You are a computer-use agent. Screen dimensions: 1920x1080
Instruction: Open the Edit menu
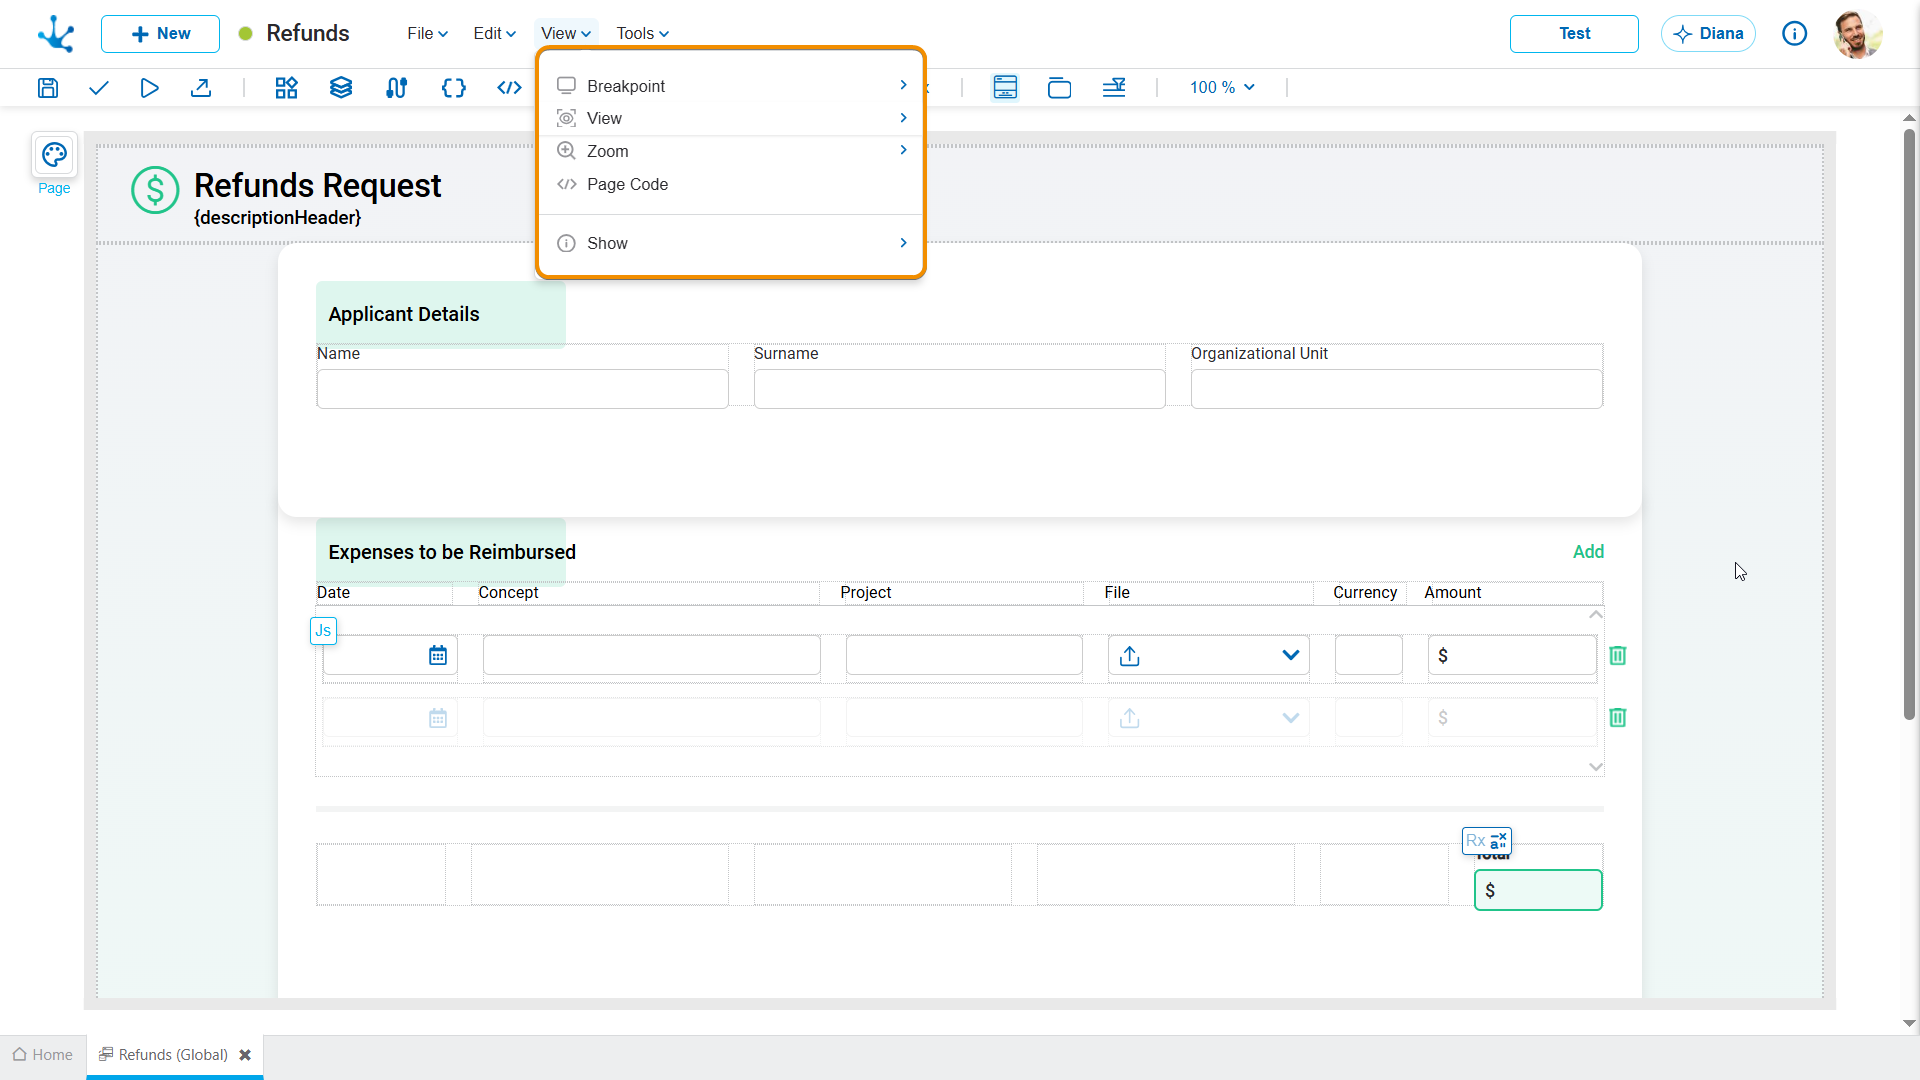click(494, 34)
